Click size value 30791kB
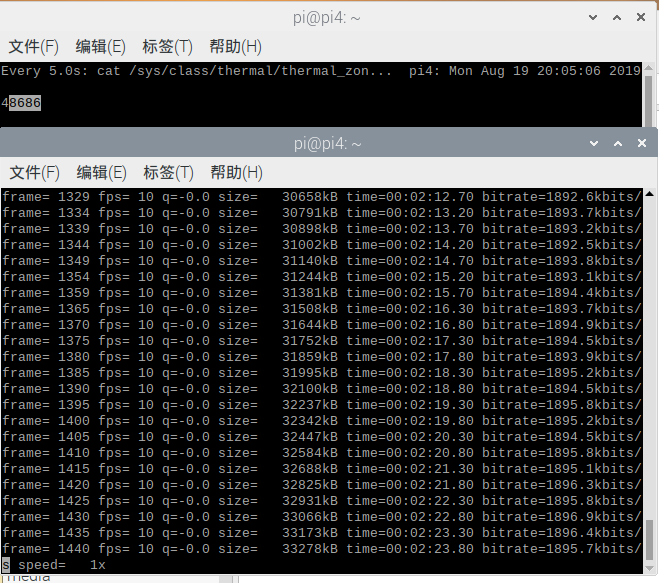The image size is (659, 583). (310, 213)
